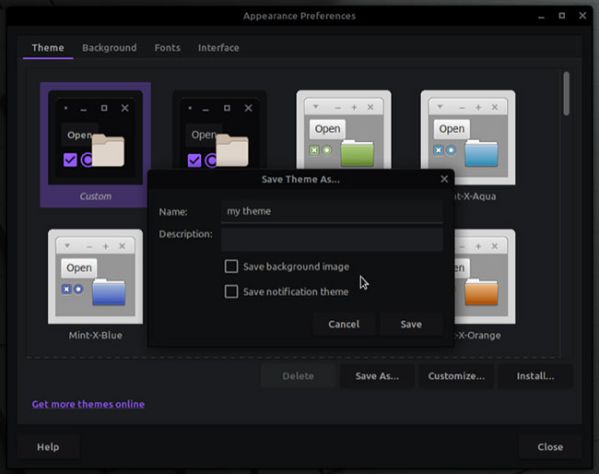Viewport: 599px width, 474px height.
Task: Select the green folder Mint-X theme
Action: (x=344, y=130)
